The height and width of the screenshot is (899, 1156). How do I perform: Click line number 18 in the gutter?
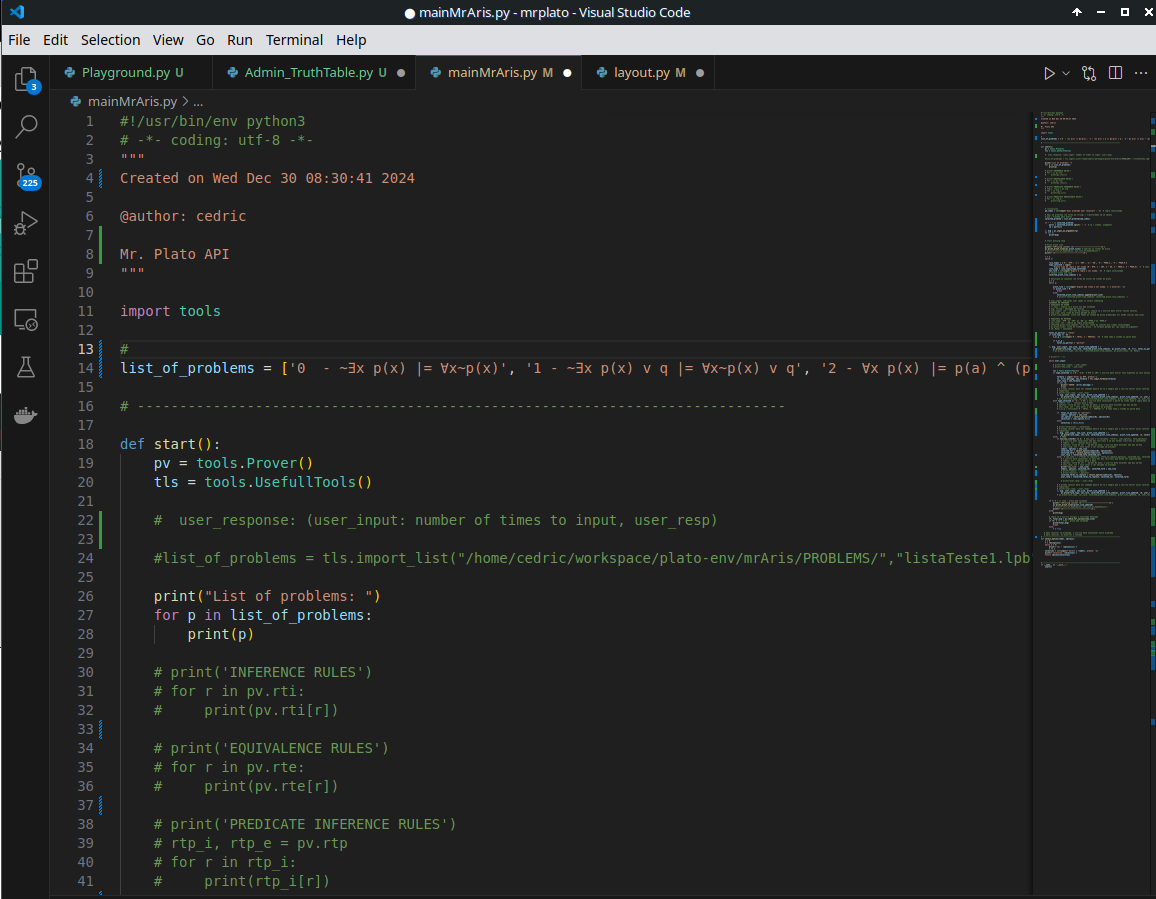tap(86, 444)
